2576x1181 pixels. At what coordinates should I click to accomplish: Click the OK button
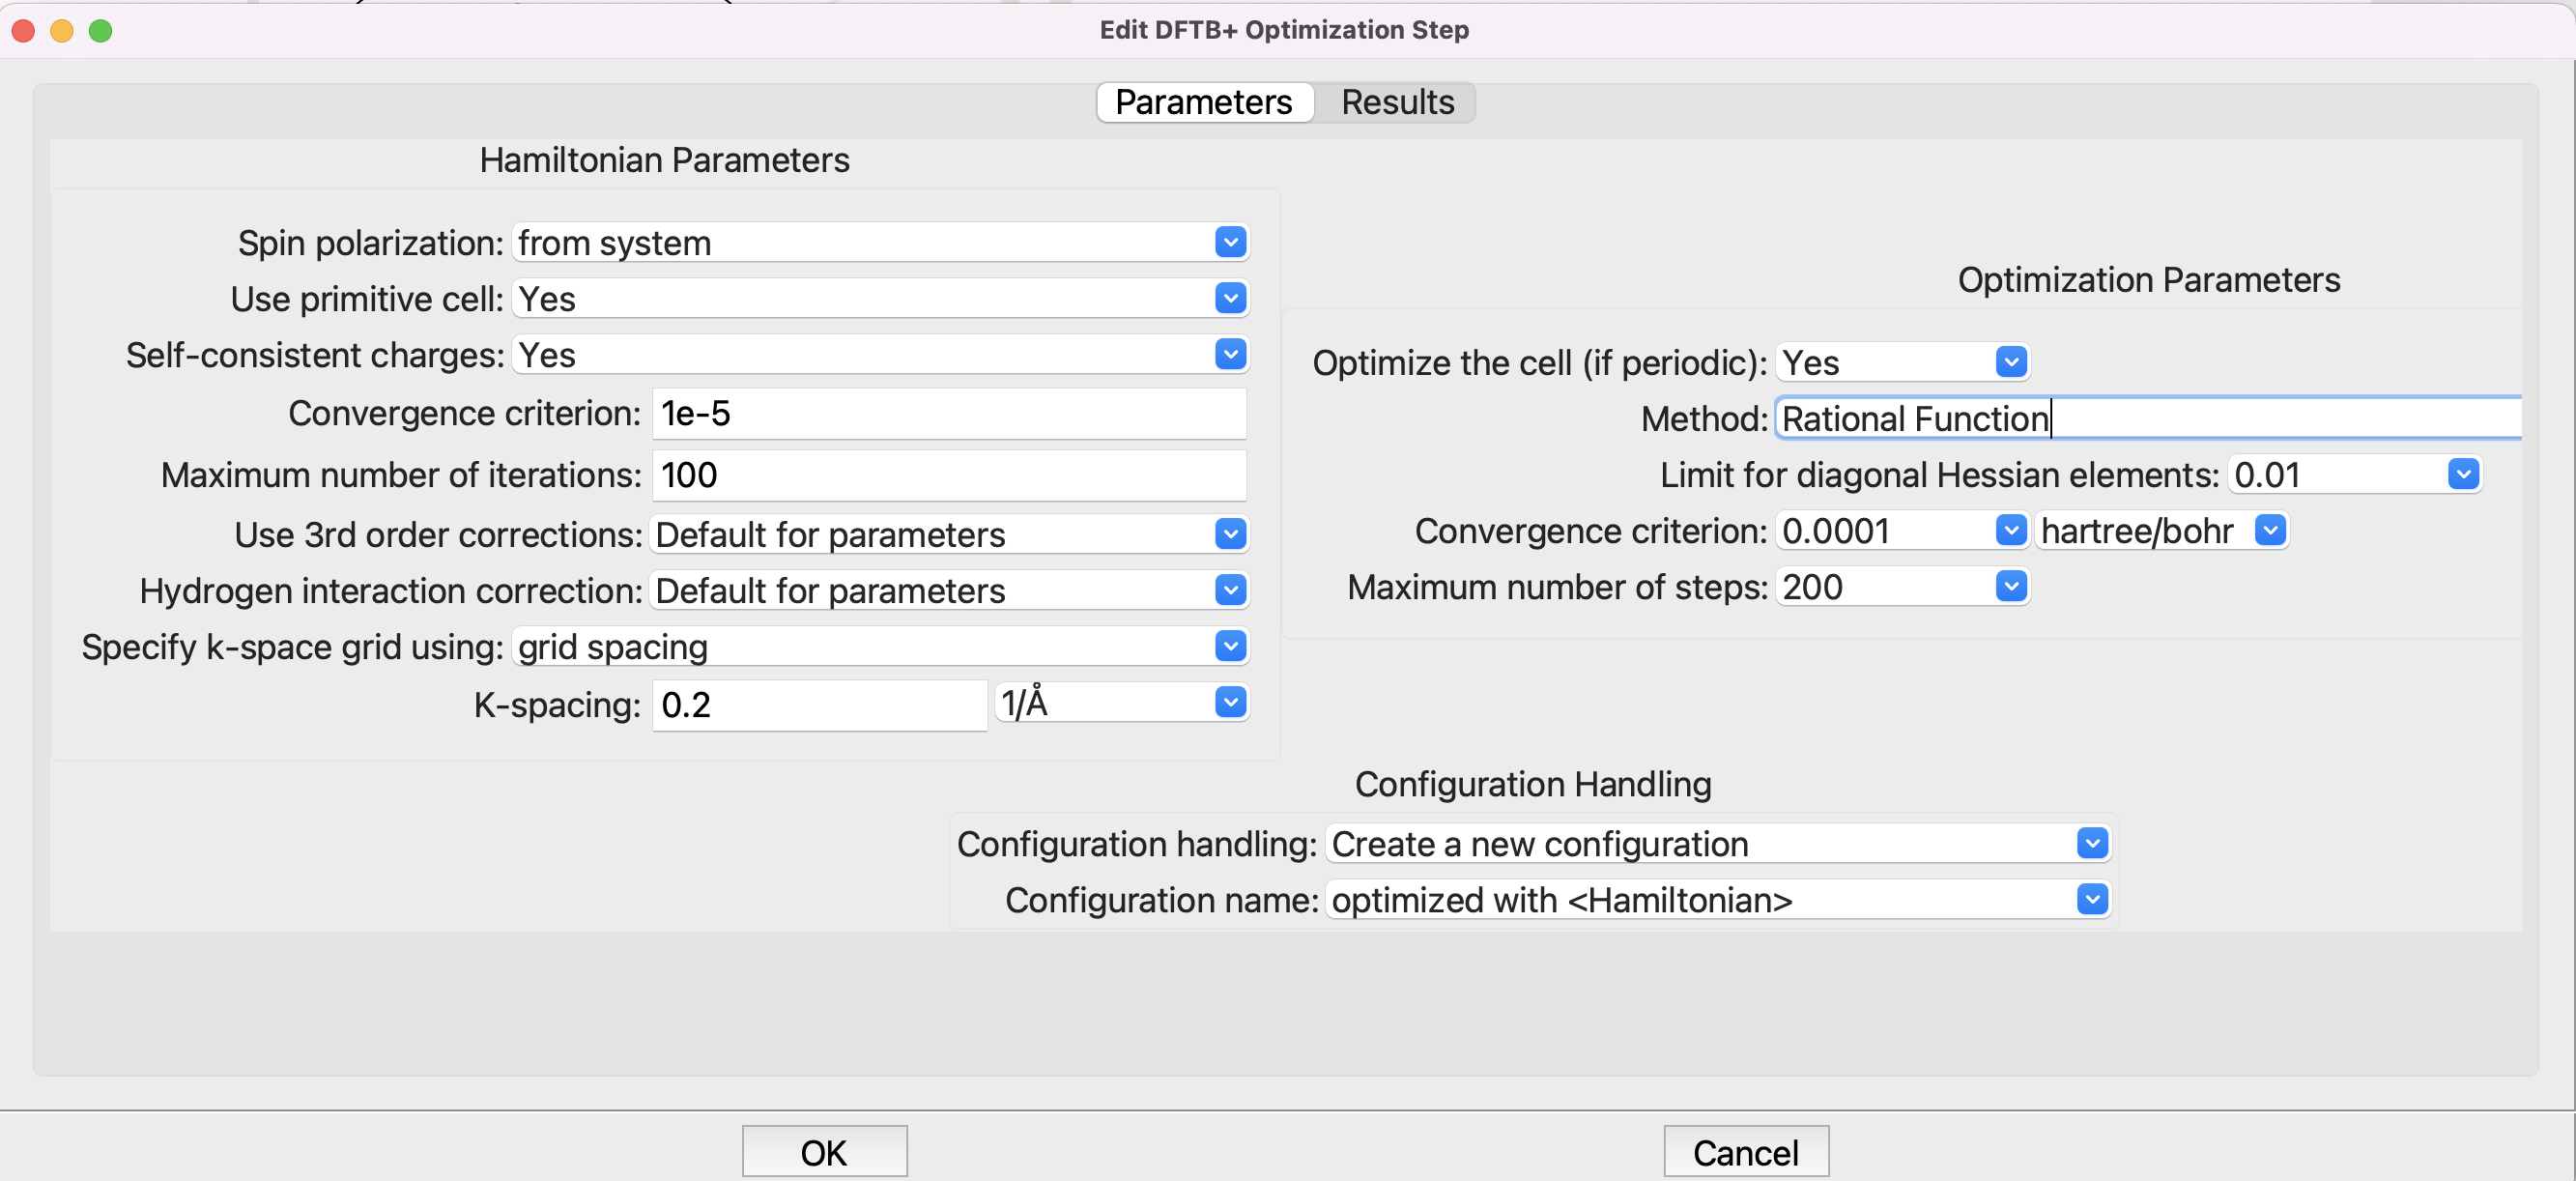coord(824,1152)
